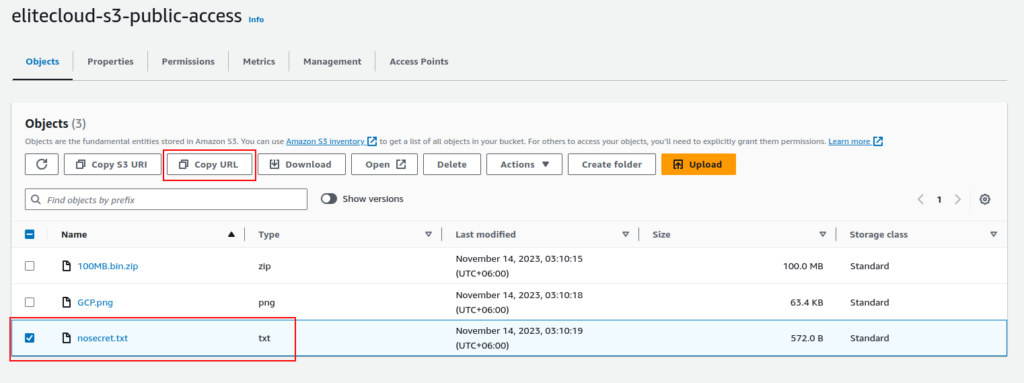
Task: Click the file icon beside GCP.png
Action: pos(66,302)
